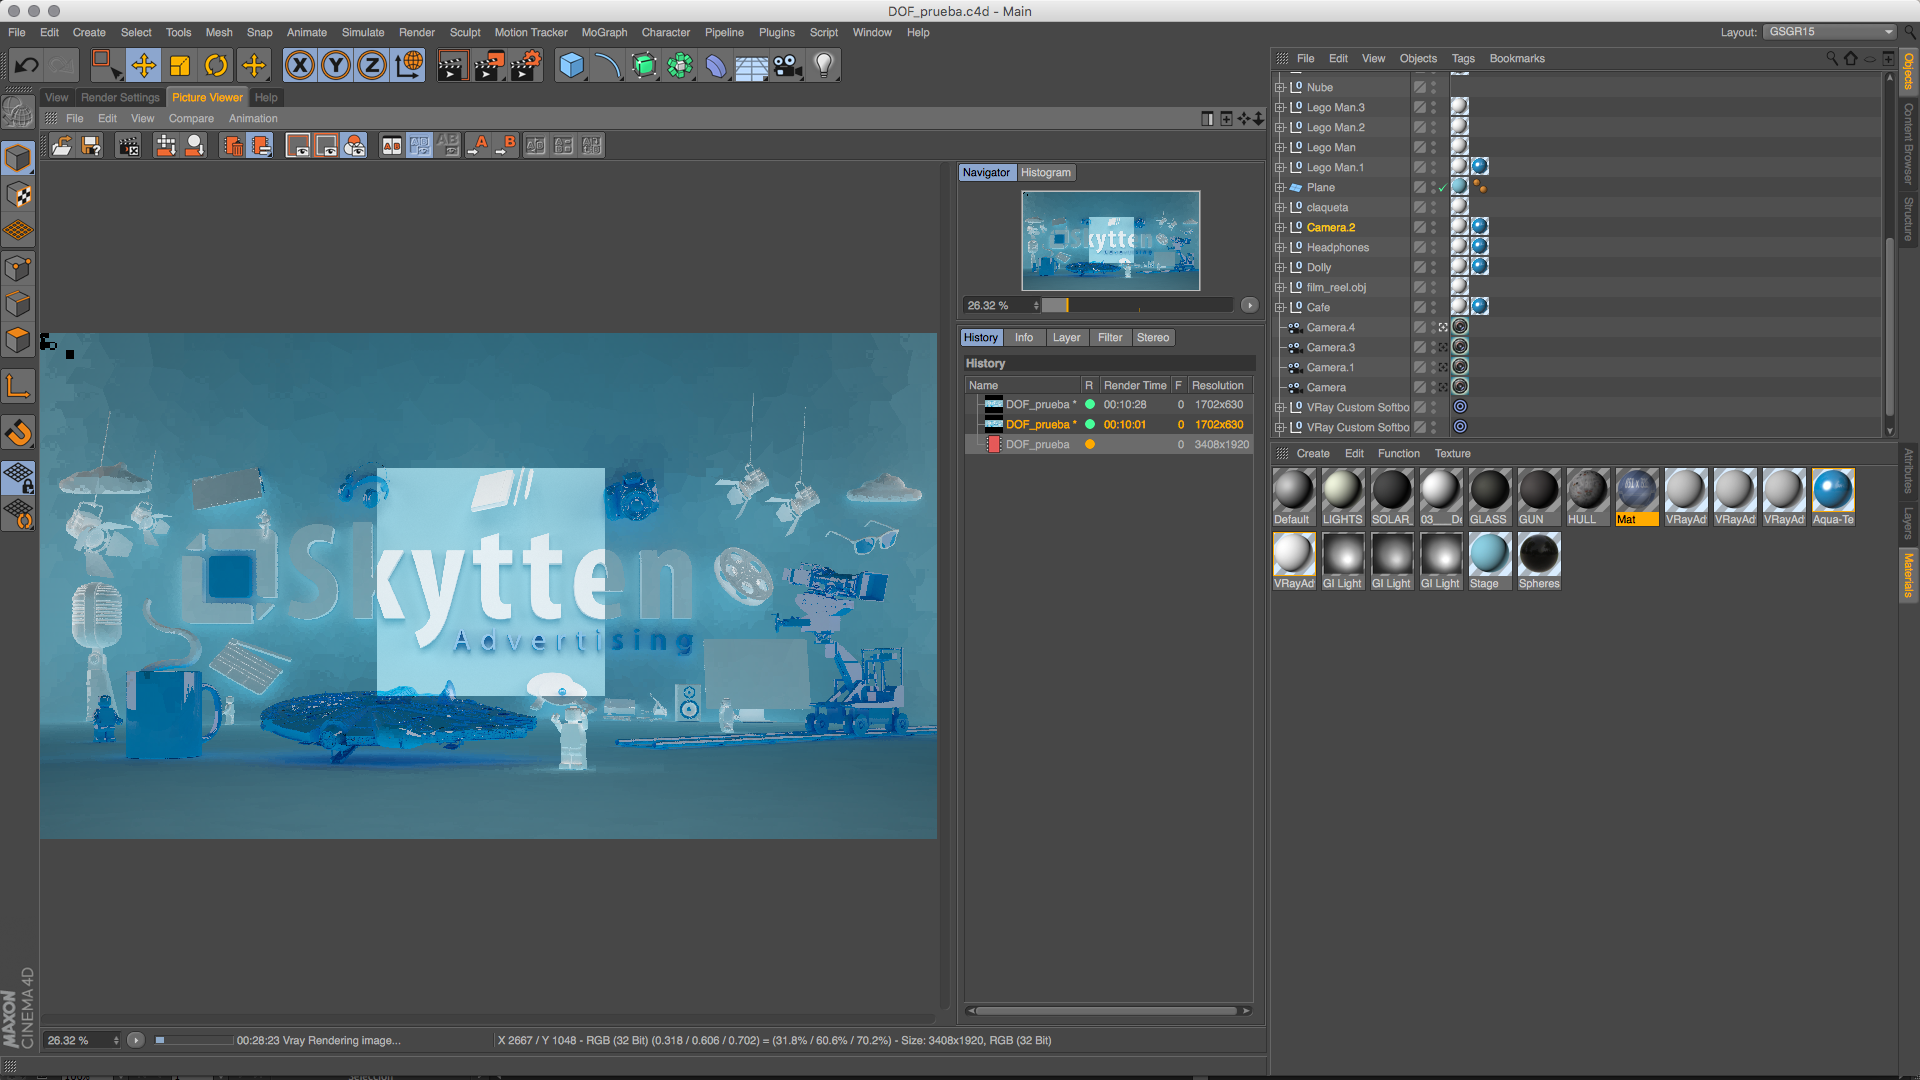The height and width of the screenshot is (1080, 1920).
Task: Expand the claqueta object
Action: click(1279, 207)
